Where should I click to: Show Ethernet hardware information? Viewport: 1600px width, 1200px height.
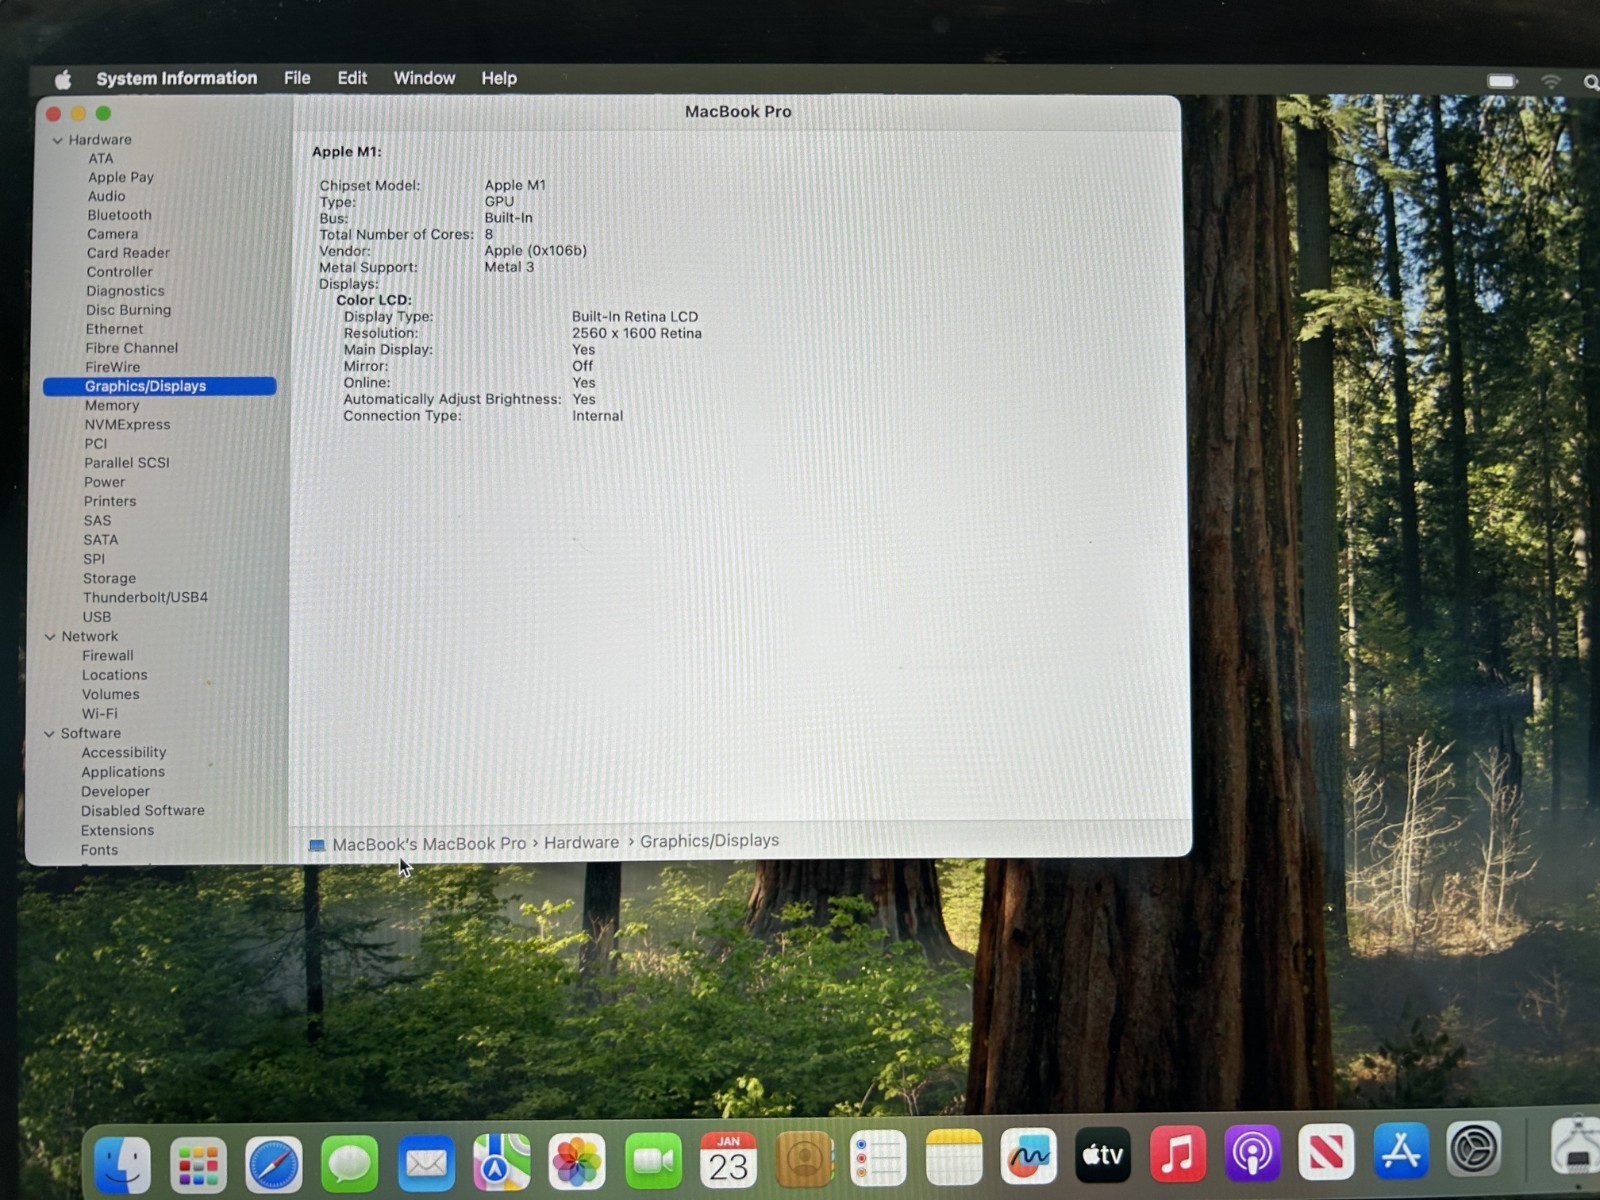tap(114, 329)
